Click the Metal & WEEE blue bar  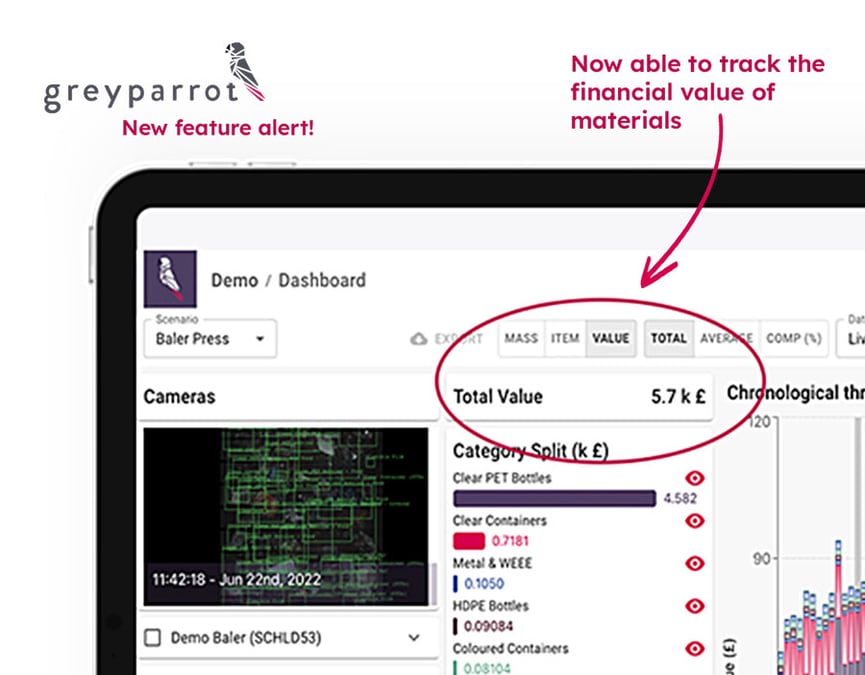click(x=455, y=583)
